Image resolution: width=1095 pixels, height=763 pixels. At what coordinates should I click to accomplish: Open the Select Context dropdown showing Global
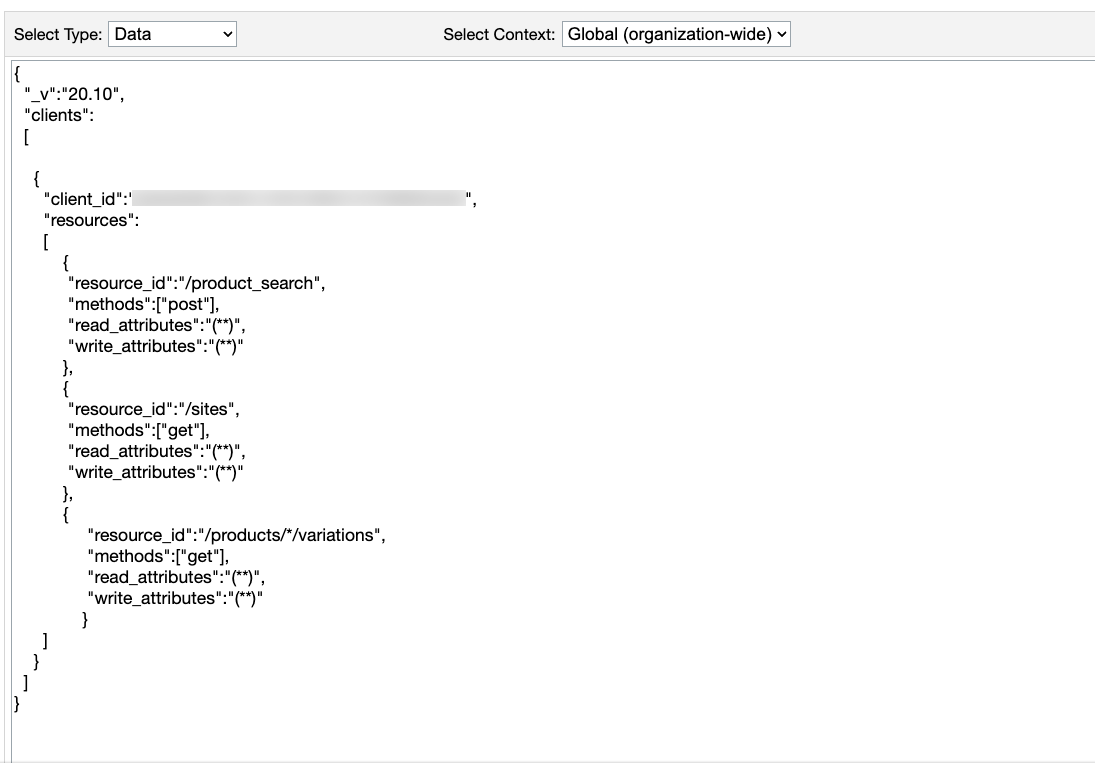(676, 34)
